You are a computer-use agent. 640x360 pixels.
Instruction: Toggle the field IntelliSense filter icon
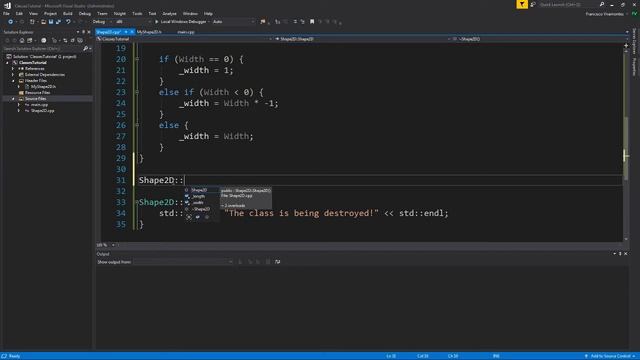[198, 218]
